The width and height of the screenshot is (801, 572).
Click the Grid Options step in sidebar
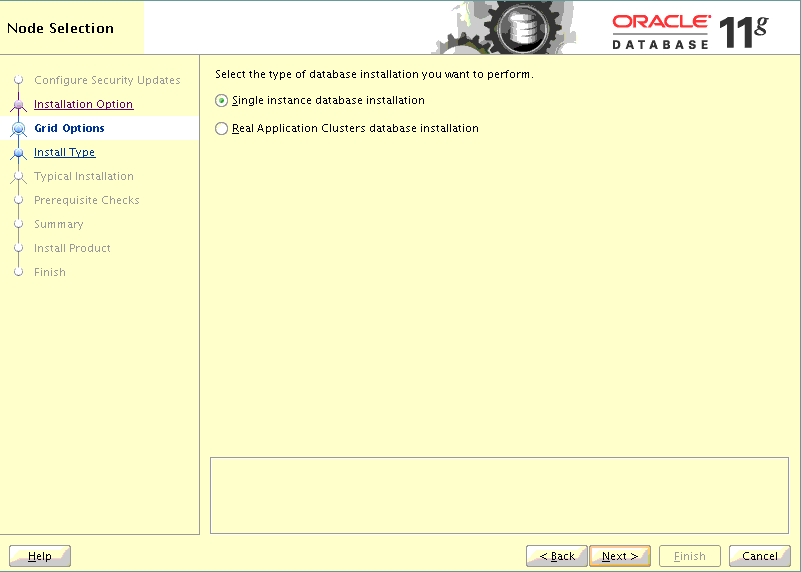[x=69, y=128]
